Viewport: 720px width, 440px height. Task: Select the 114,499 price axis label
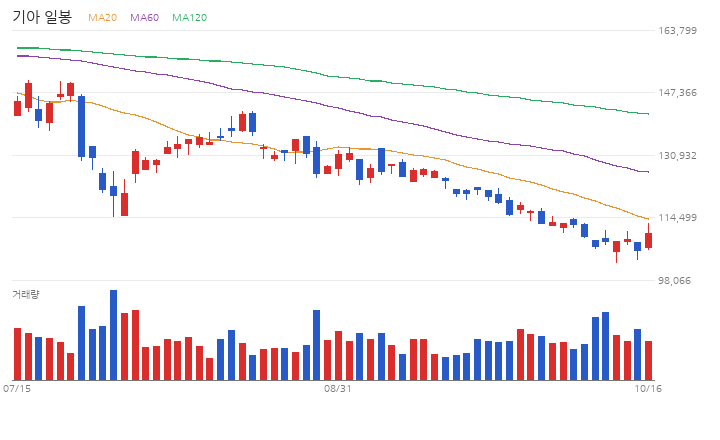tap(677, 218)
